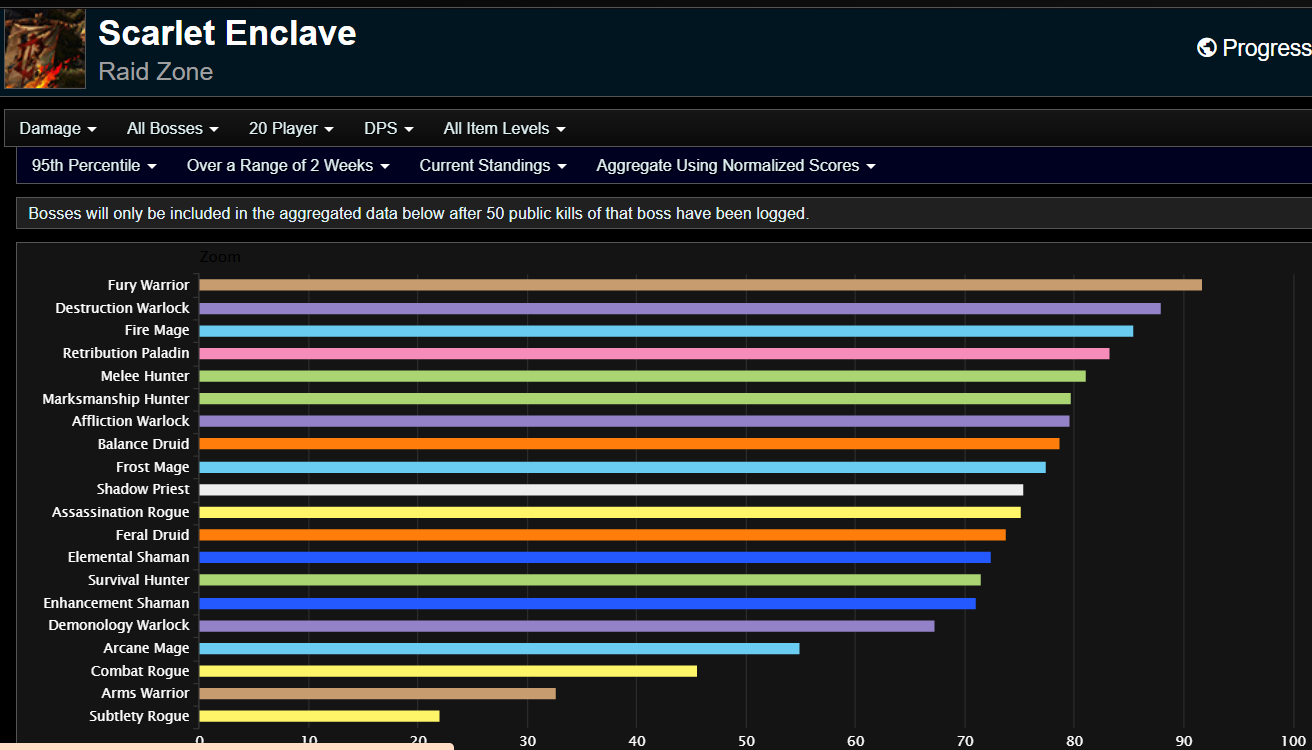The height and width of the screenshot is (750, 1312).
Task: Select the Enhancement Shaman label
Action: (x=116, y=603)
